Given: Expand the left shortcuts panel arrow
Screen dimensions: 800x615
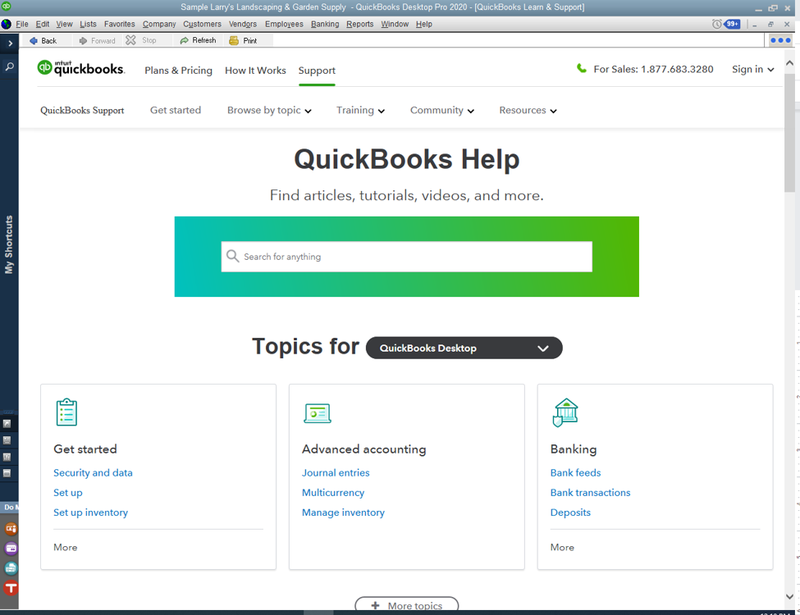Looking at the screenshot, I should (x=10, y=43).
